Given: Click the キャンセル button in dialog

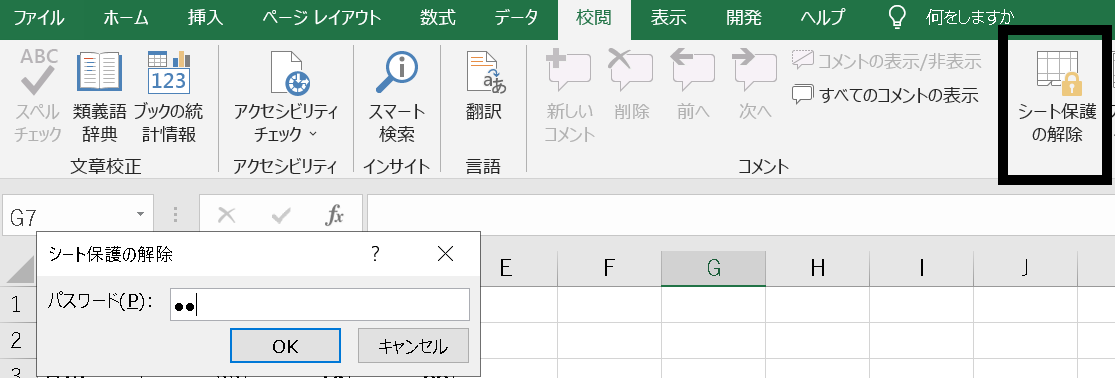Looking at the screenshot, I should pos(413,346).
